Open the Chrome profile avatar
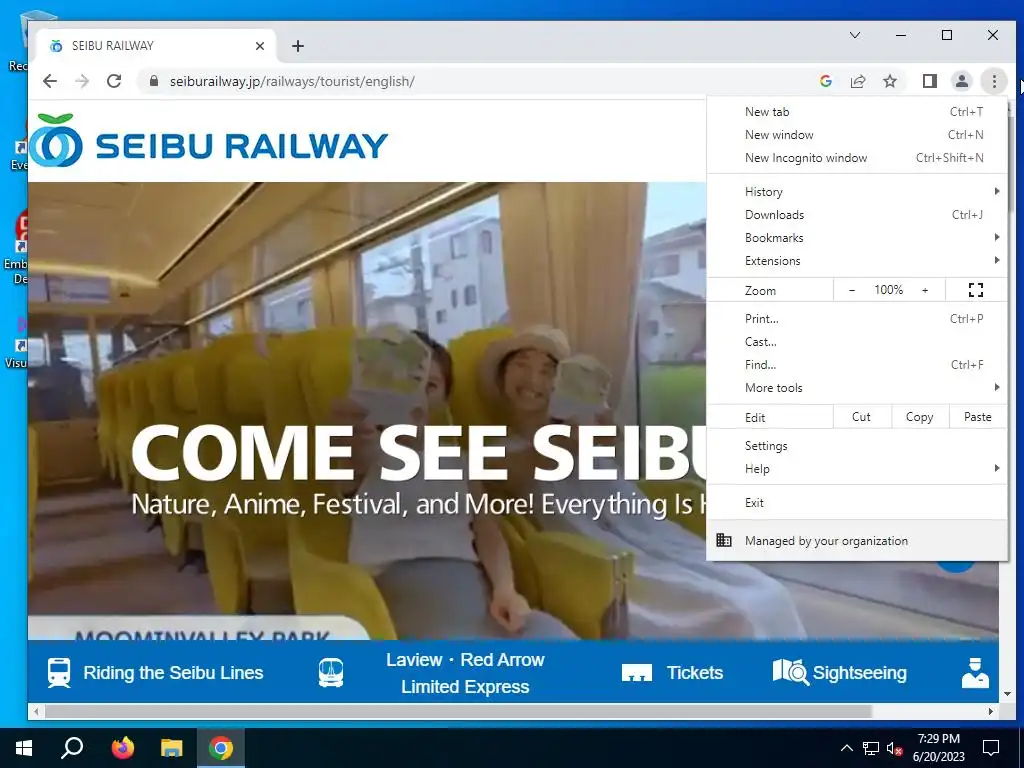Viewport: 1024px width, 768px height. tap(961, 81)
